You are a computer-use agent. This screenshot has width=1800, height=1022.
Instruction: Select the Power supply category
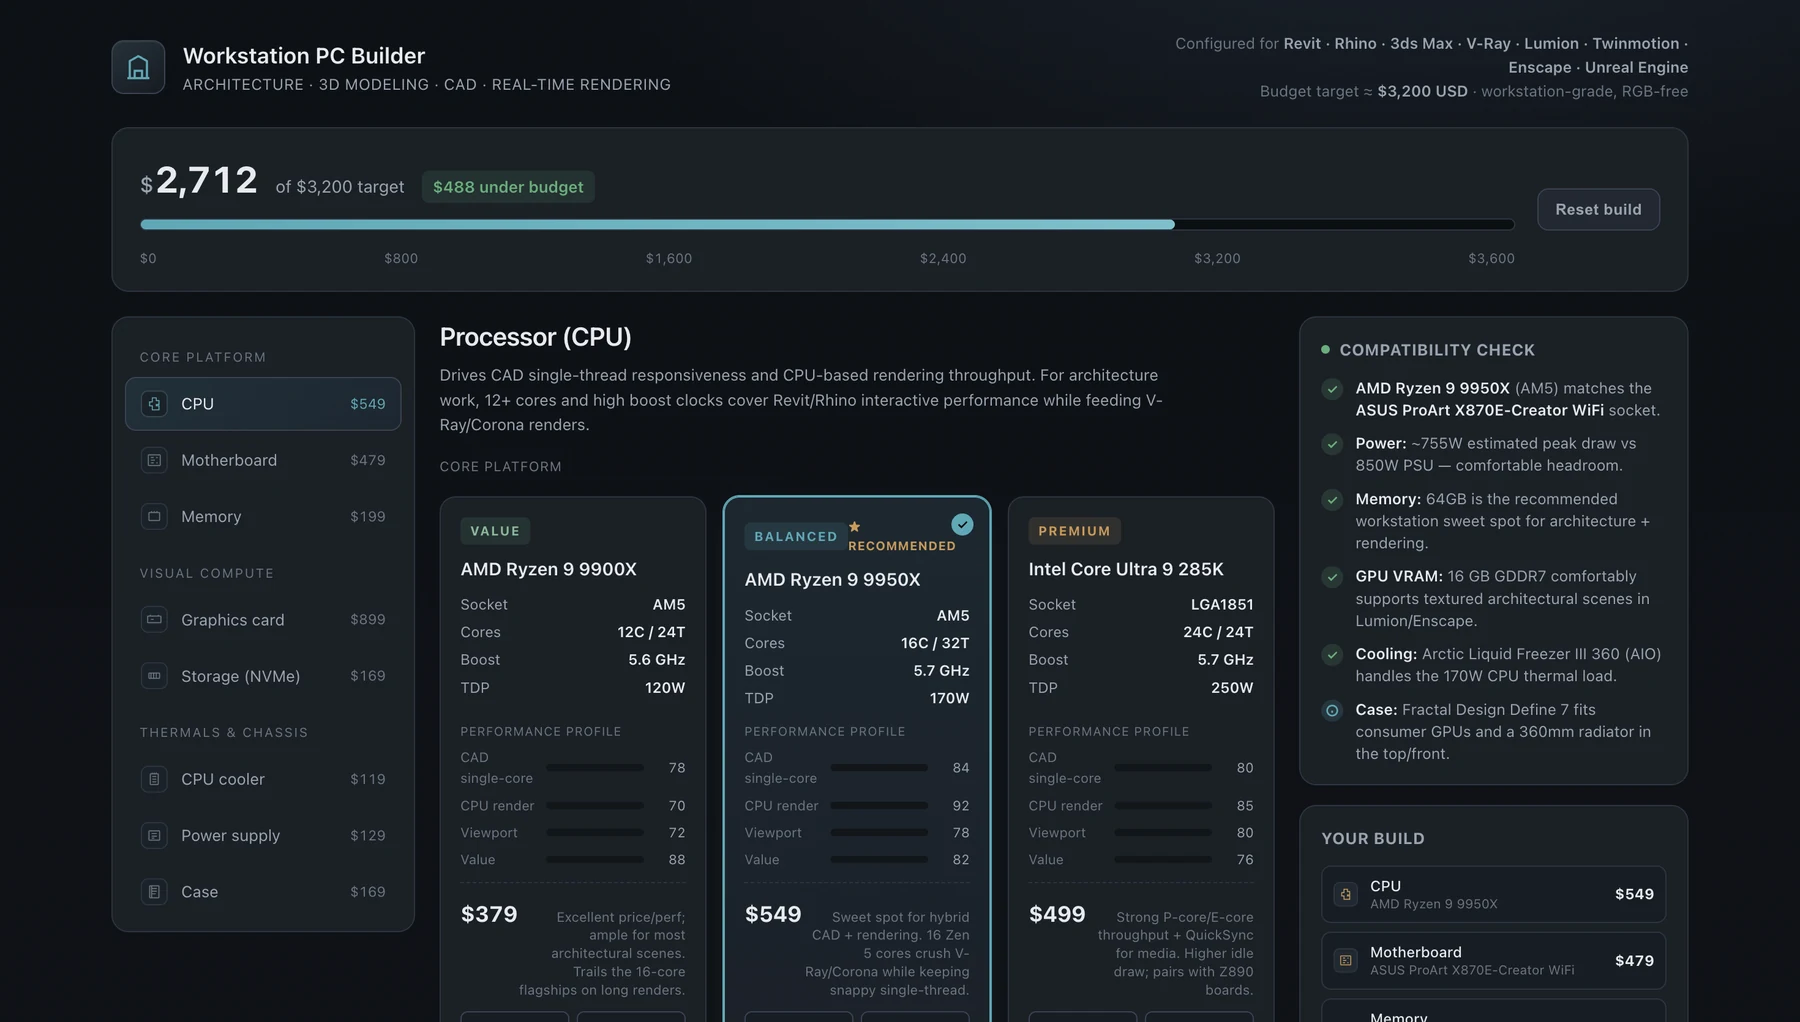[263, 835]
